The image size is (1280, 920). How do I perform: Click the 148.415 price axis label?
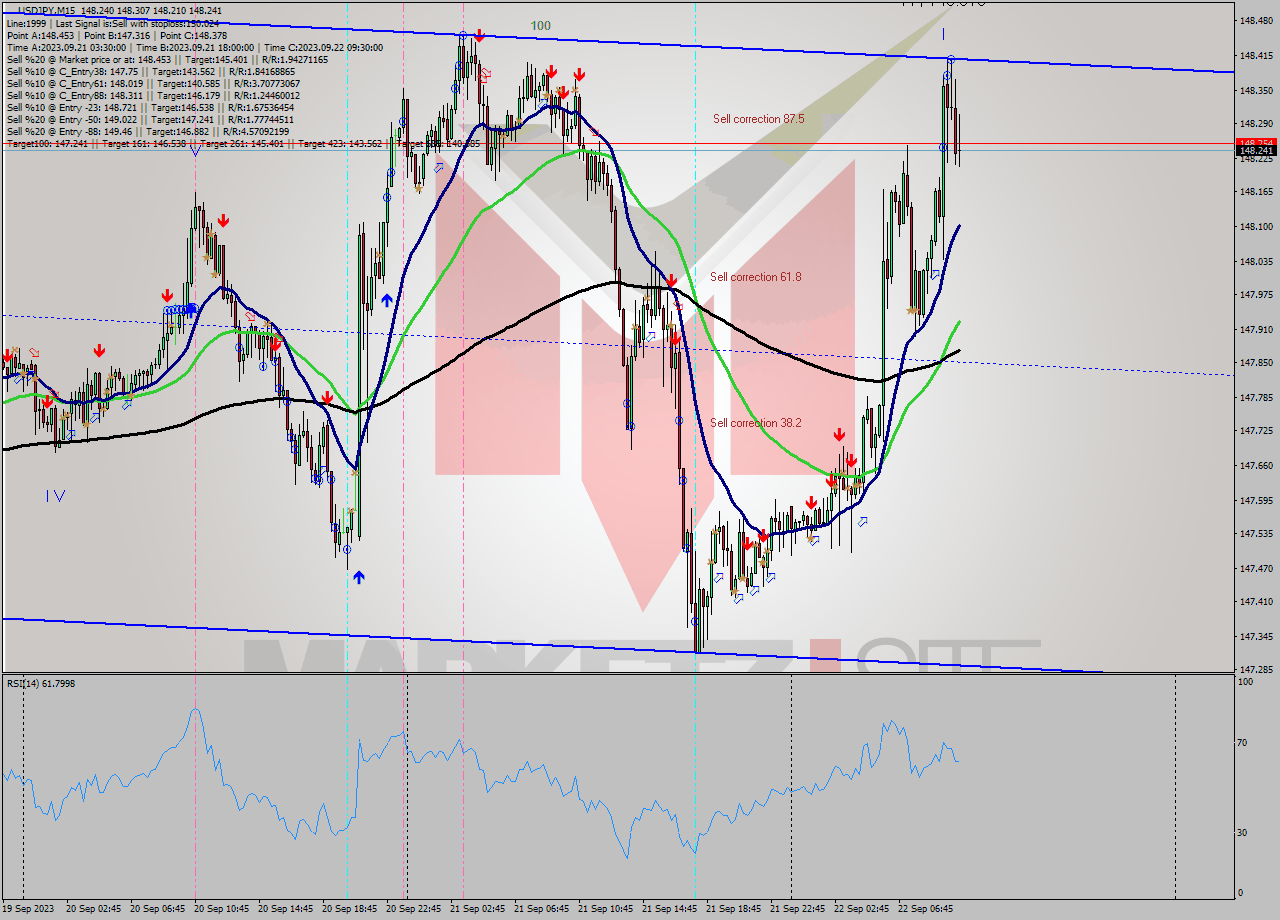pyautogui.click(x=1256, y=56)
